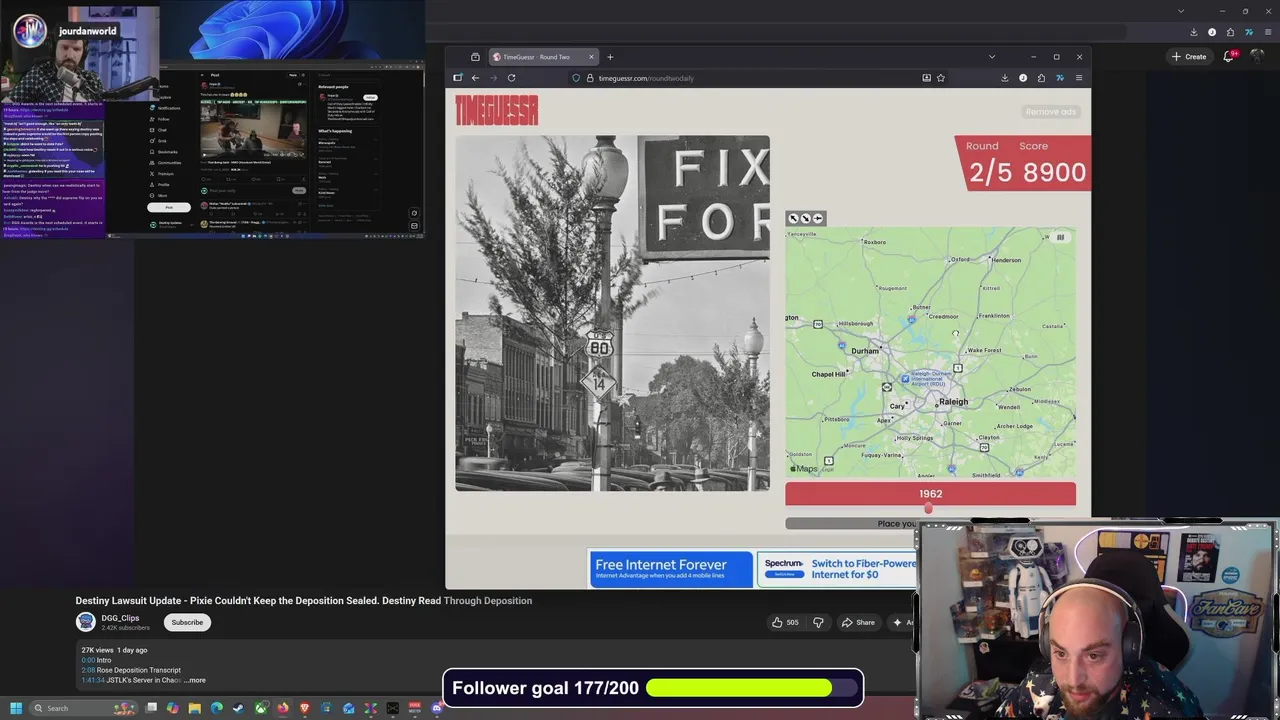Image resolution: width=1280 pixels, height=720 pixels.
Task: Bookmark page with the star icon
Action: coord(940,78)
